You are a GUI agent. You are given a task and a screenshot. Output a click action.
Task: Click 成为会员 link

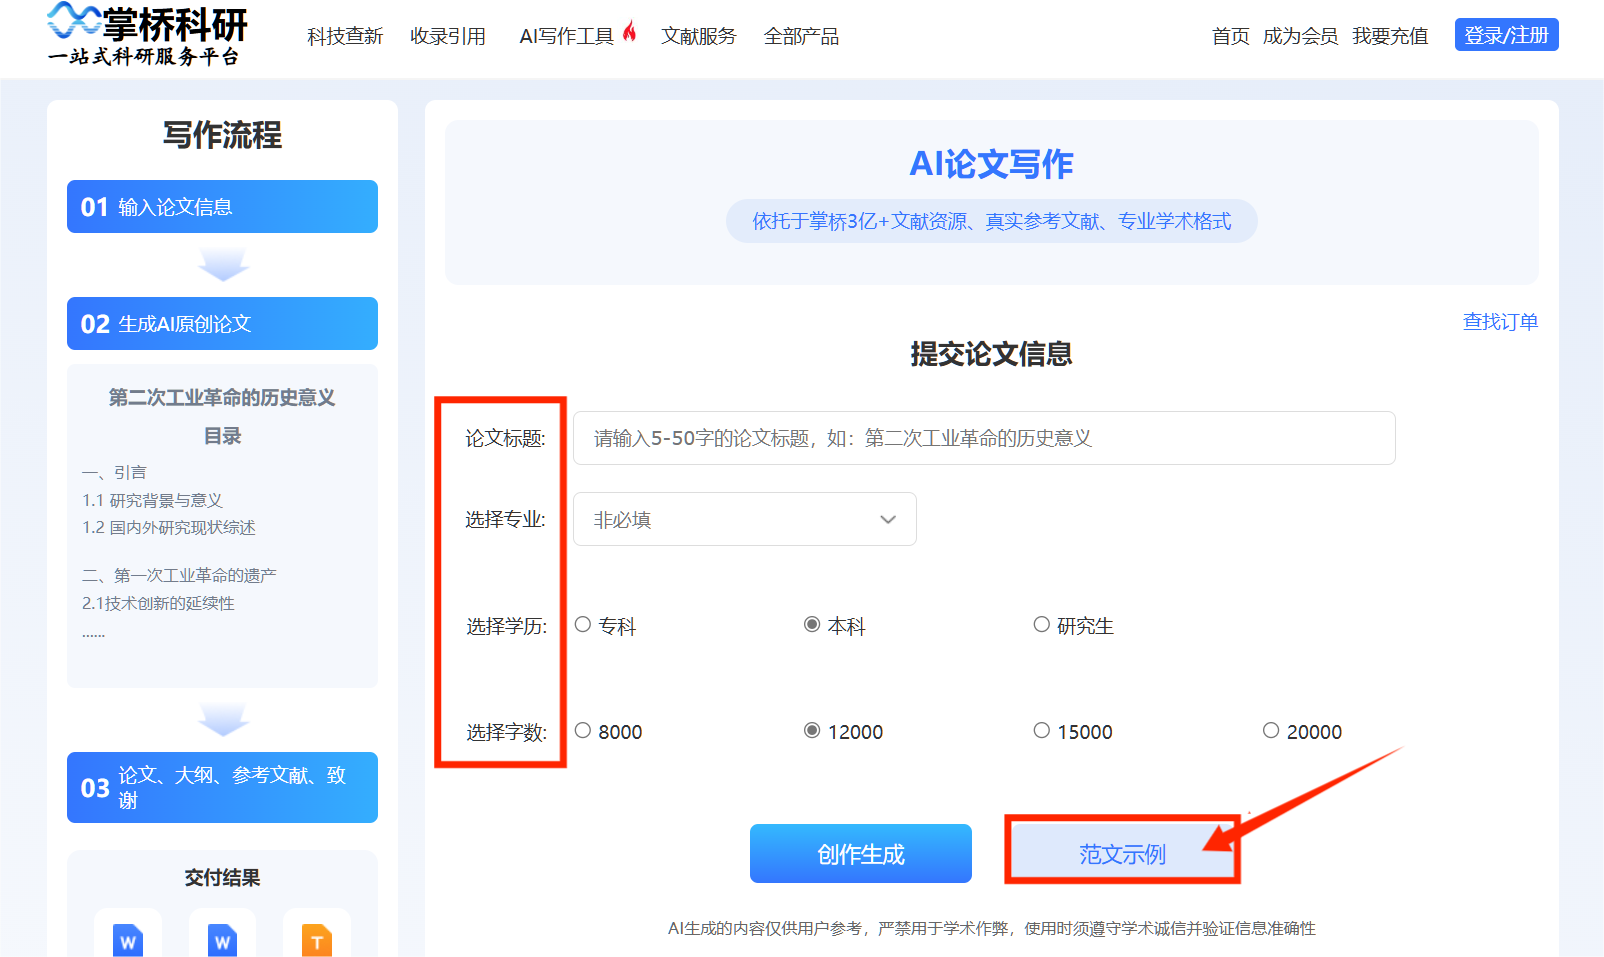coord(1300,36)
